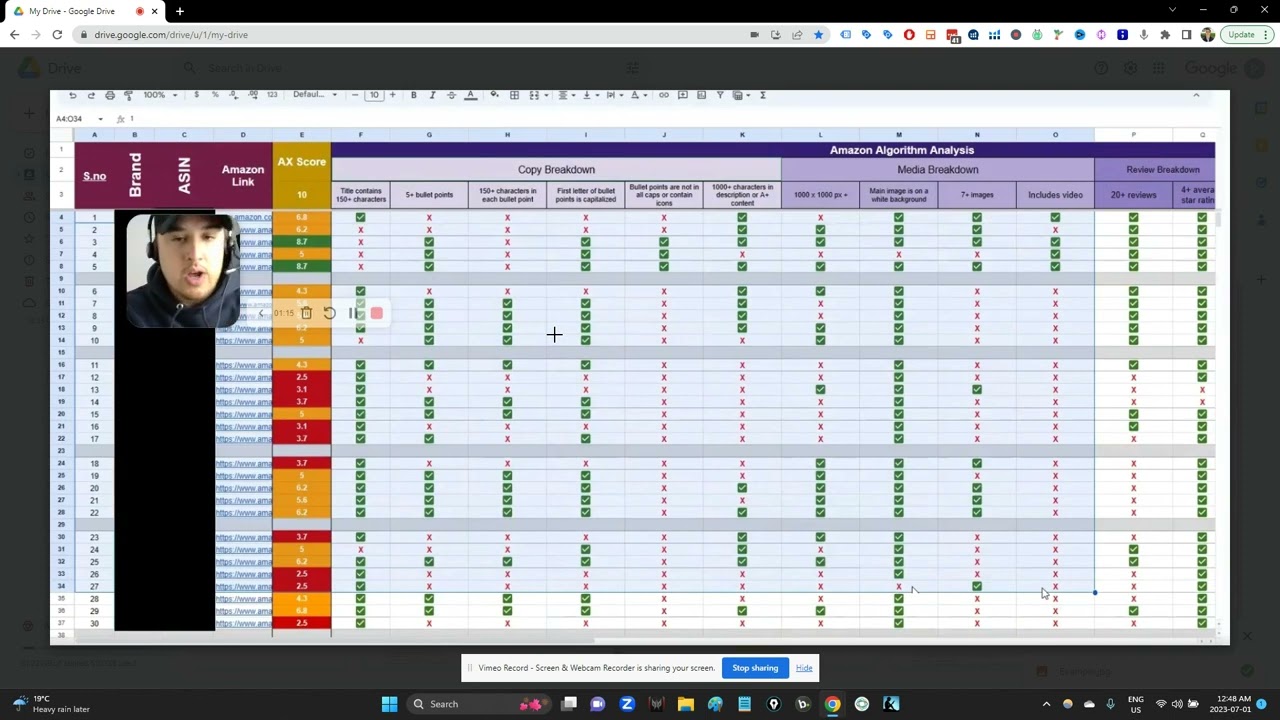Click the Stop sharing button
1280x720 pixels.
point(755,668)
